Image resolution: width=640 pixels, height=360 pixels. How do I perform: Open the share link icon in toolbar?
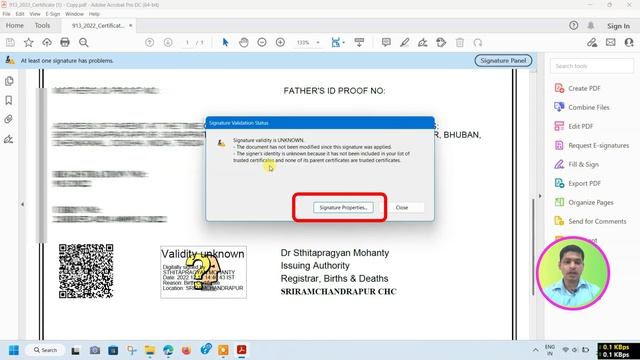tap(592, 42)
